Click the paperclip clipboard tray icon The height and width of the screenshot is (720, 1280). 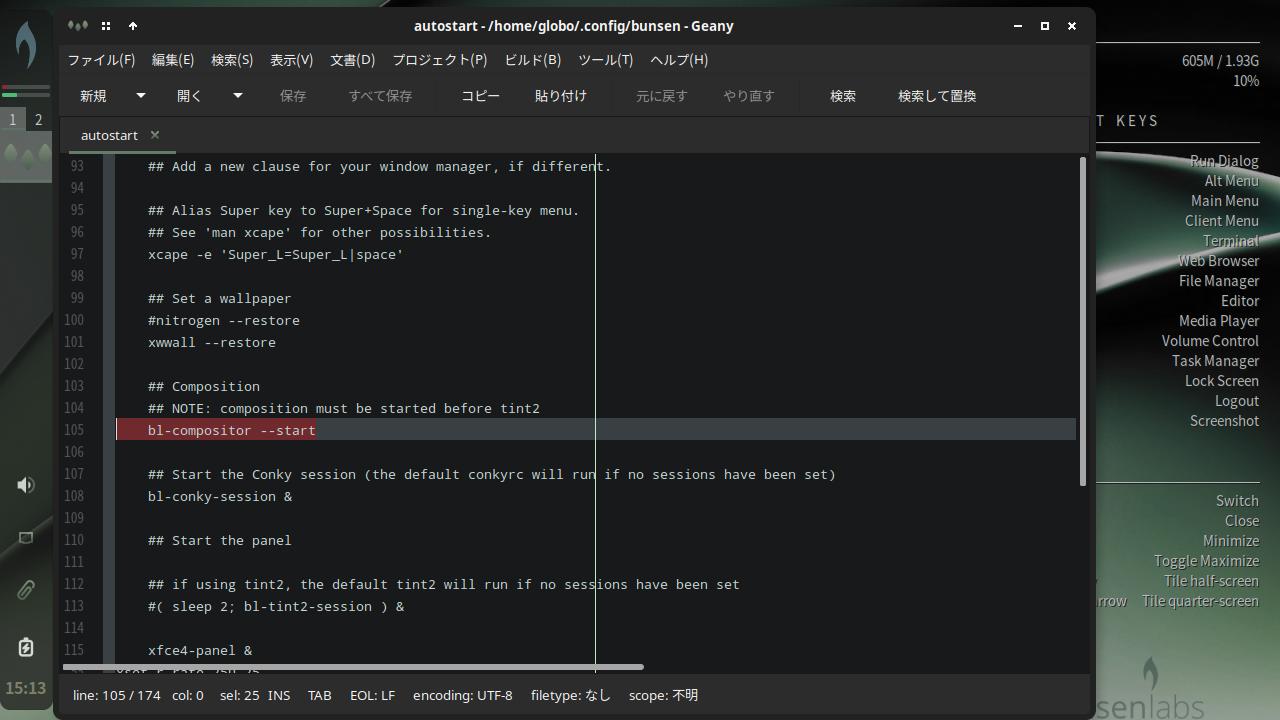tap(26, 590)
